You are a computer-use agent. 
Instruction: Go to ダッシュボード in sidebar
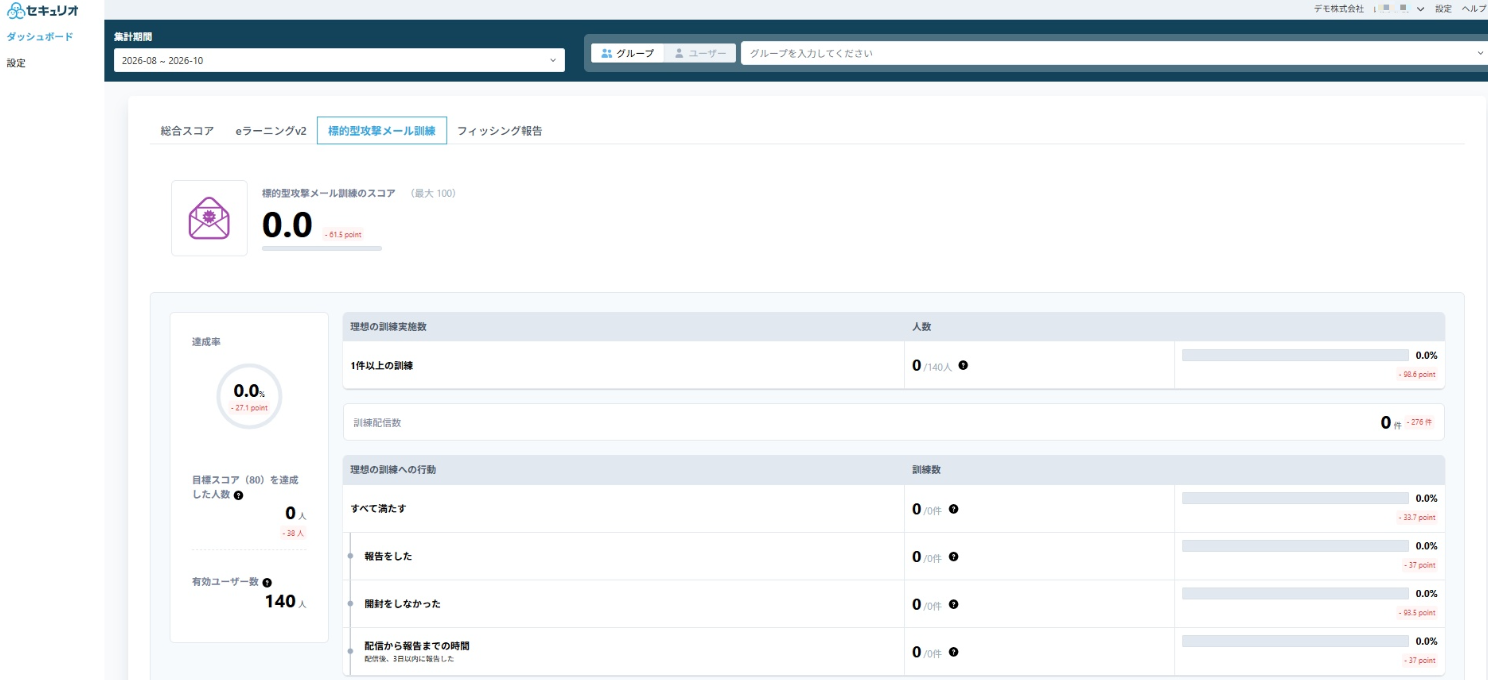40,37
